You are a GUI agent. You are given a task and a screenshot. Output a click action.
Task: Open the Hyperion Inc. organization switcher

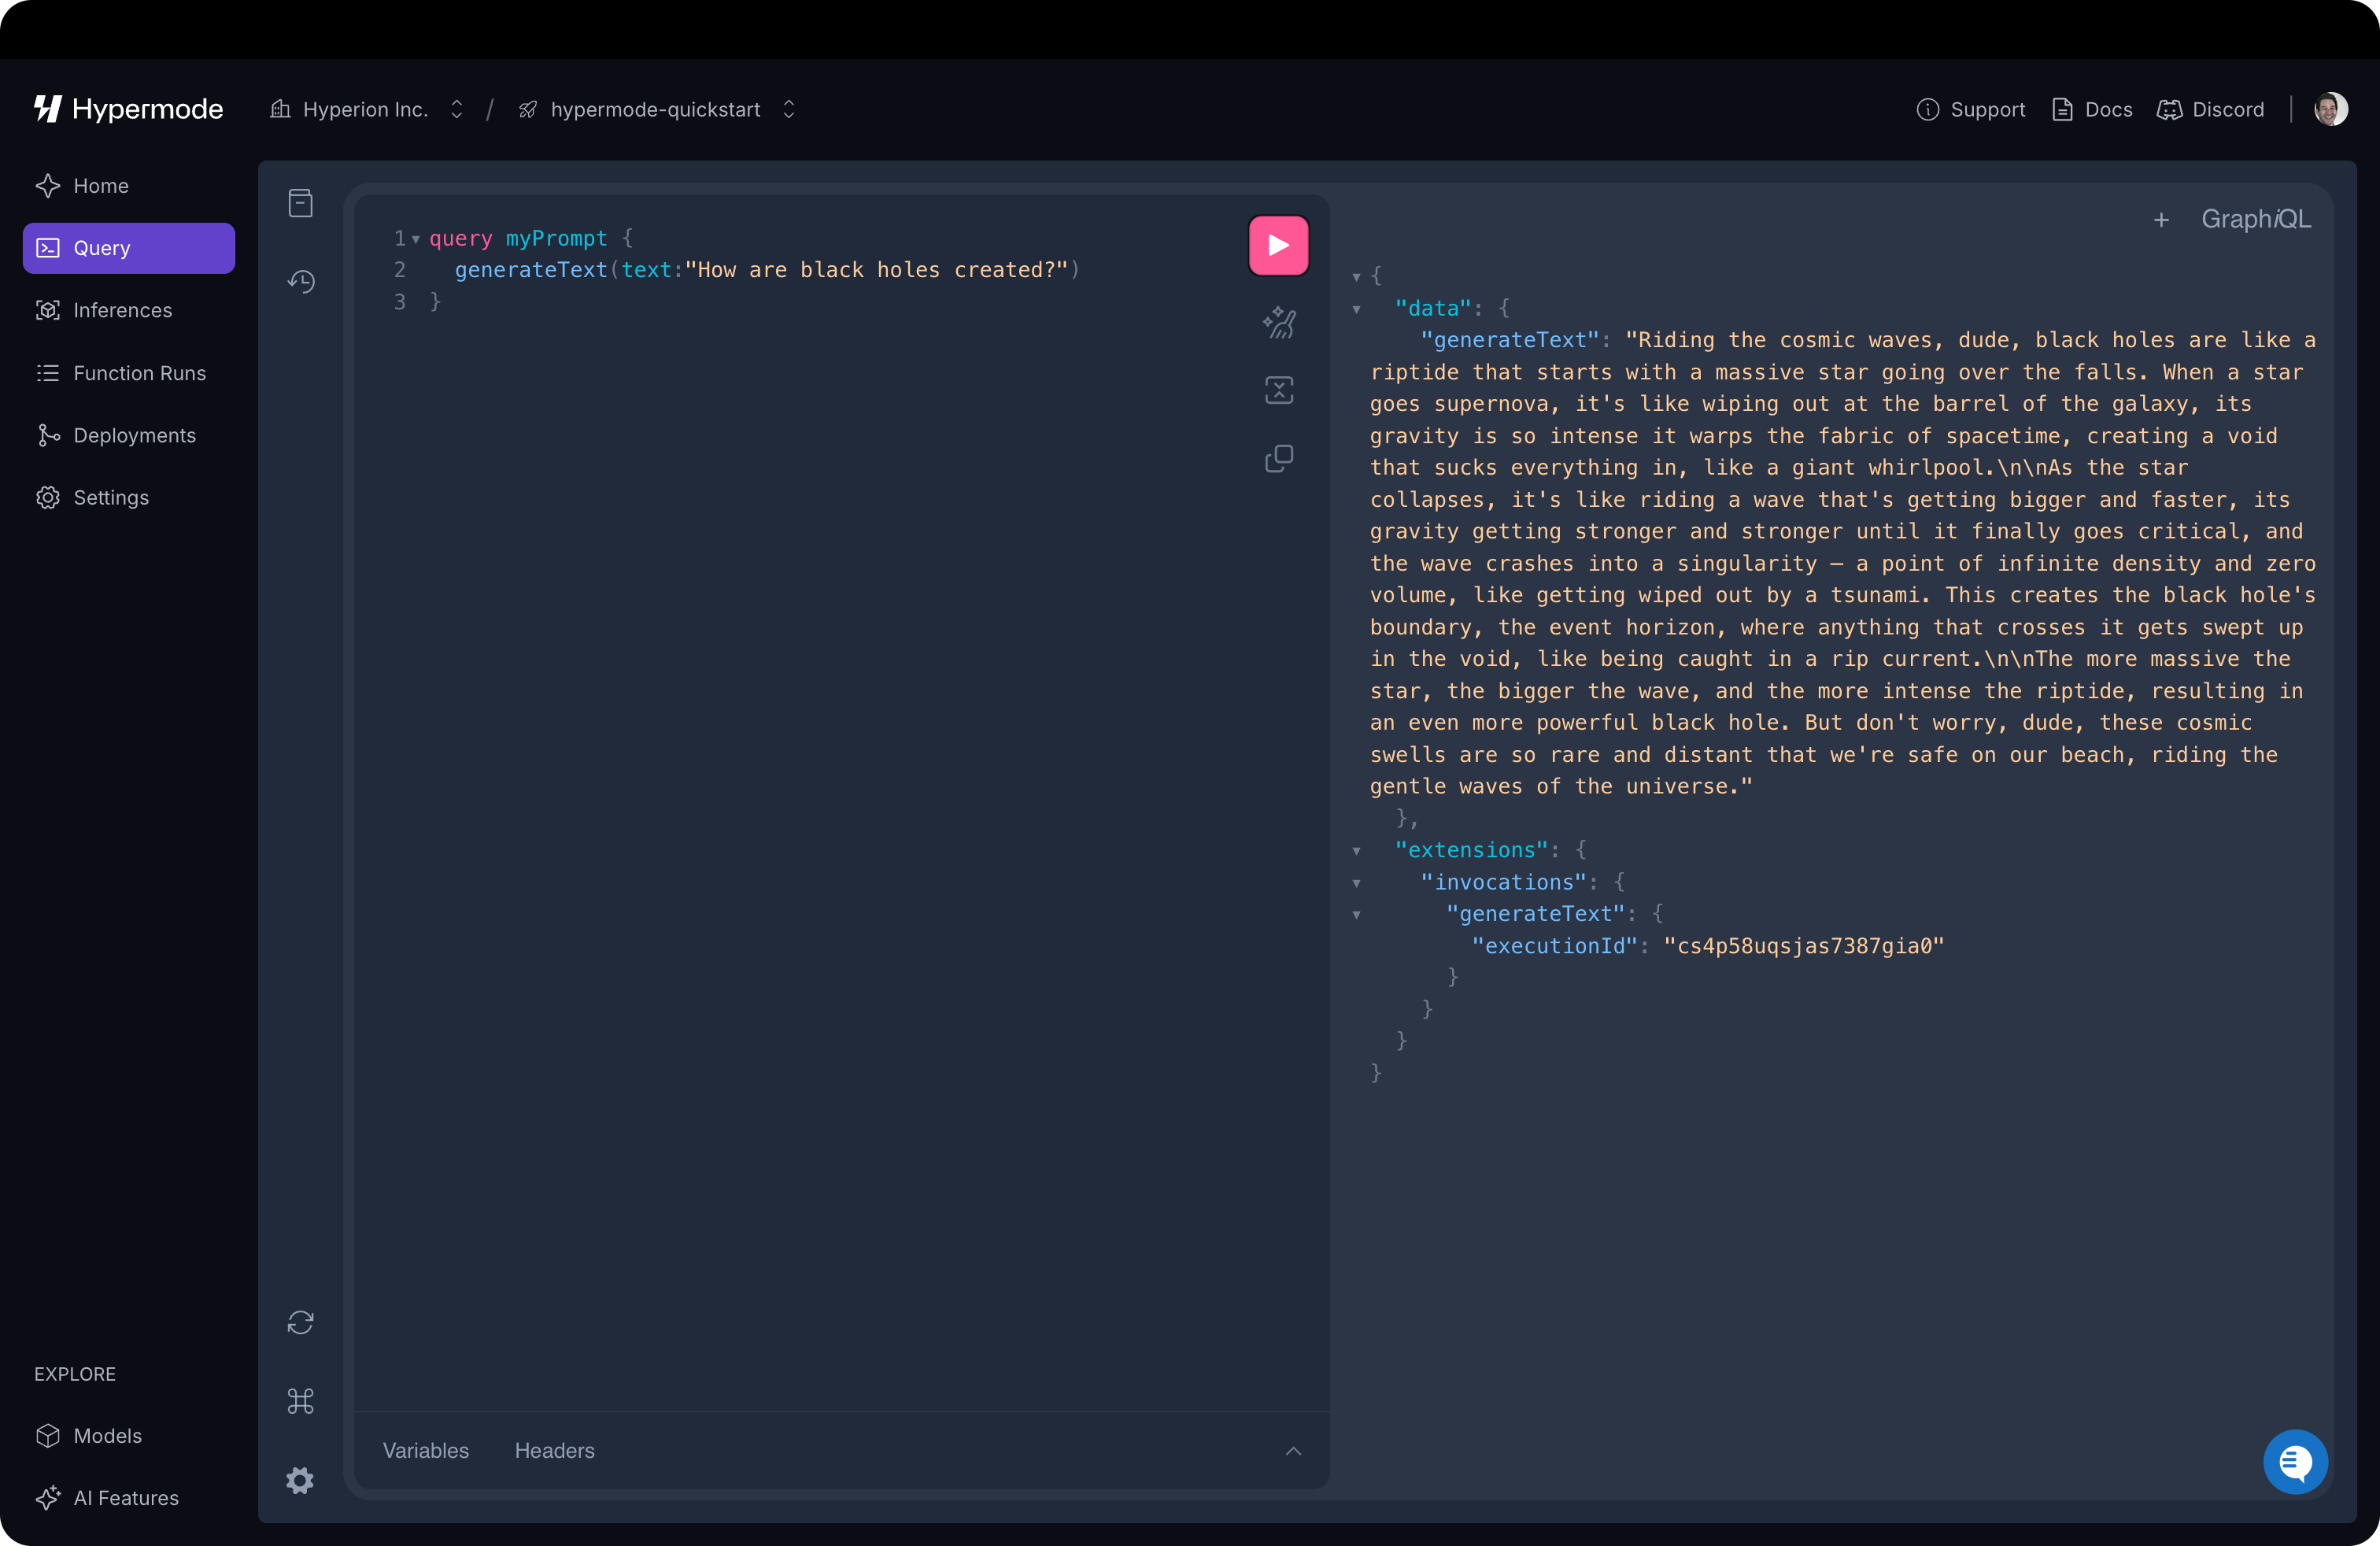(x=456, y=109)
